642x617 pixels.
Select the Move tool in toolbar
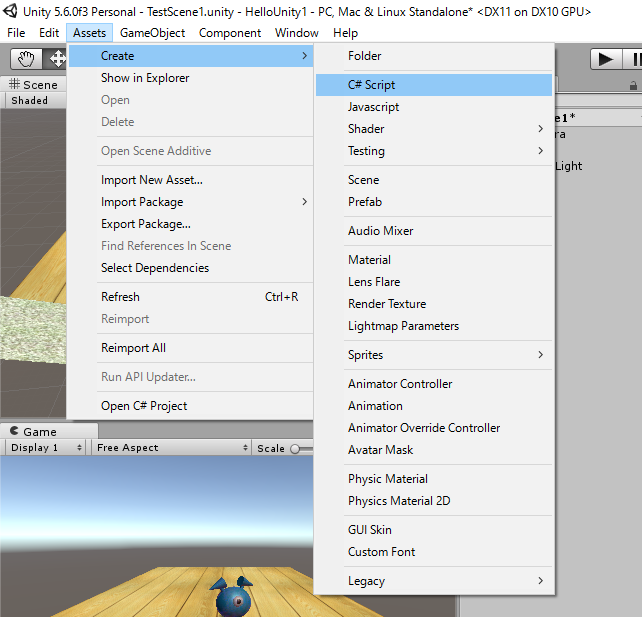(56, 59)
